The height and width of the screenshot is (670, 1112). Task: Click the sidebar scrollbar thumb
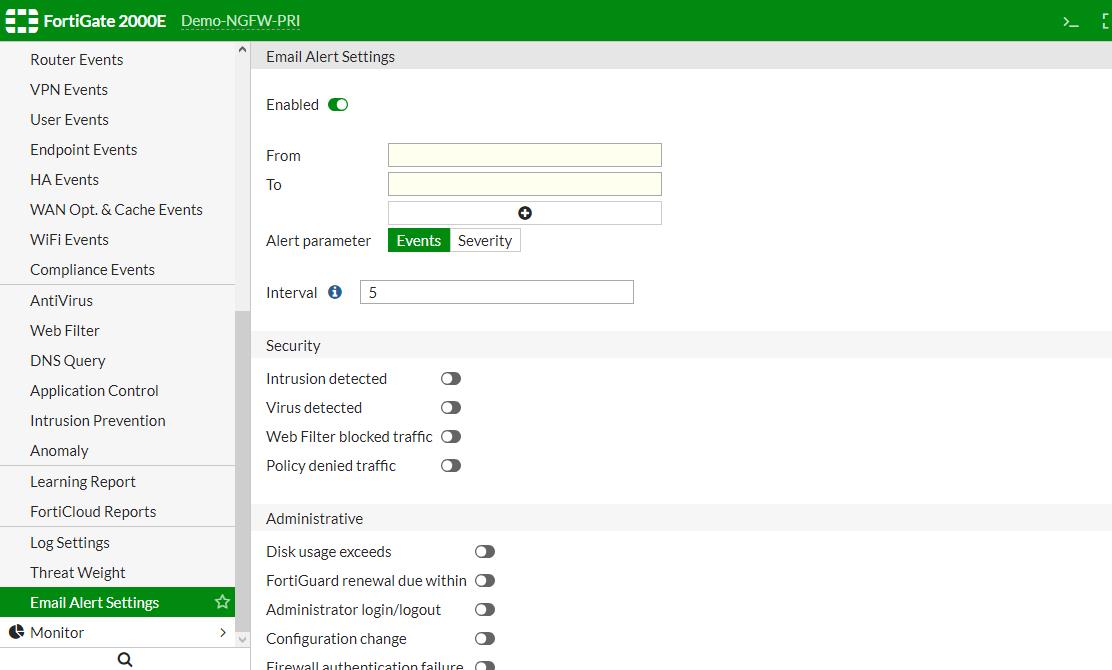[x=242, y=471]
